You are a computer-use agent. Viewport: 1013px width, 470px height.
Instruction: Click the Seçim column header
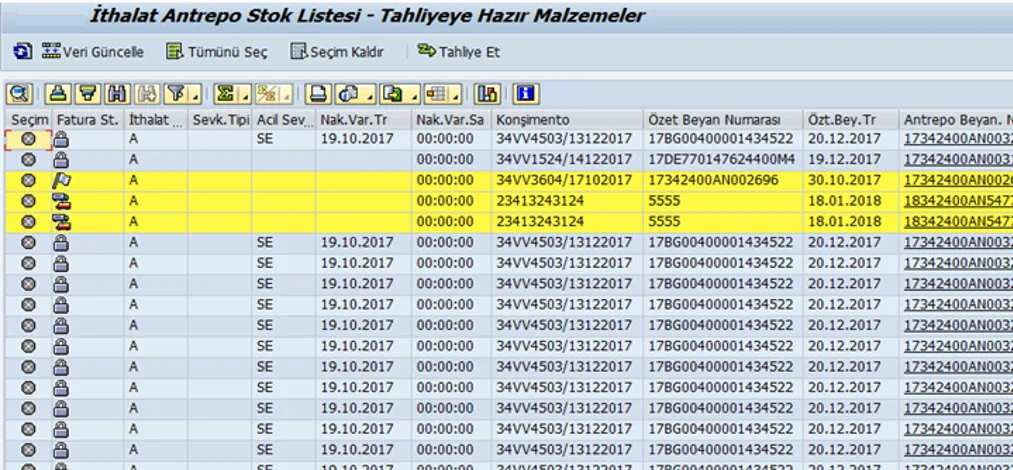tap(28, 120)
